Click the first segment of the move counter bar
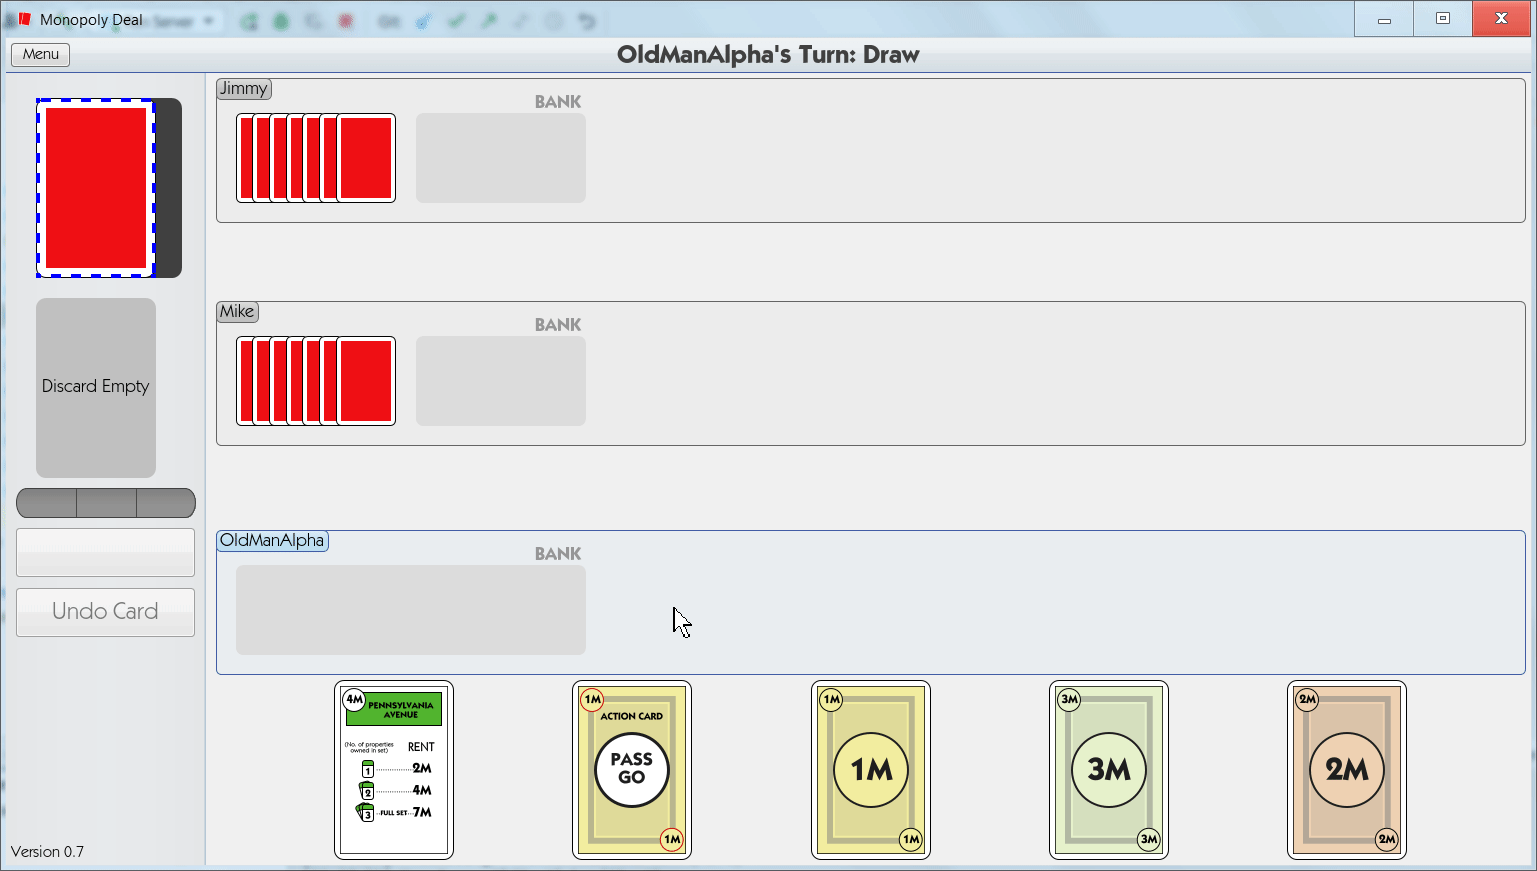The height and width of the screenshot is (871, 1537). coord(46,503)
